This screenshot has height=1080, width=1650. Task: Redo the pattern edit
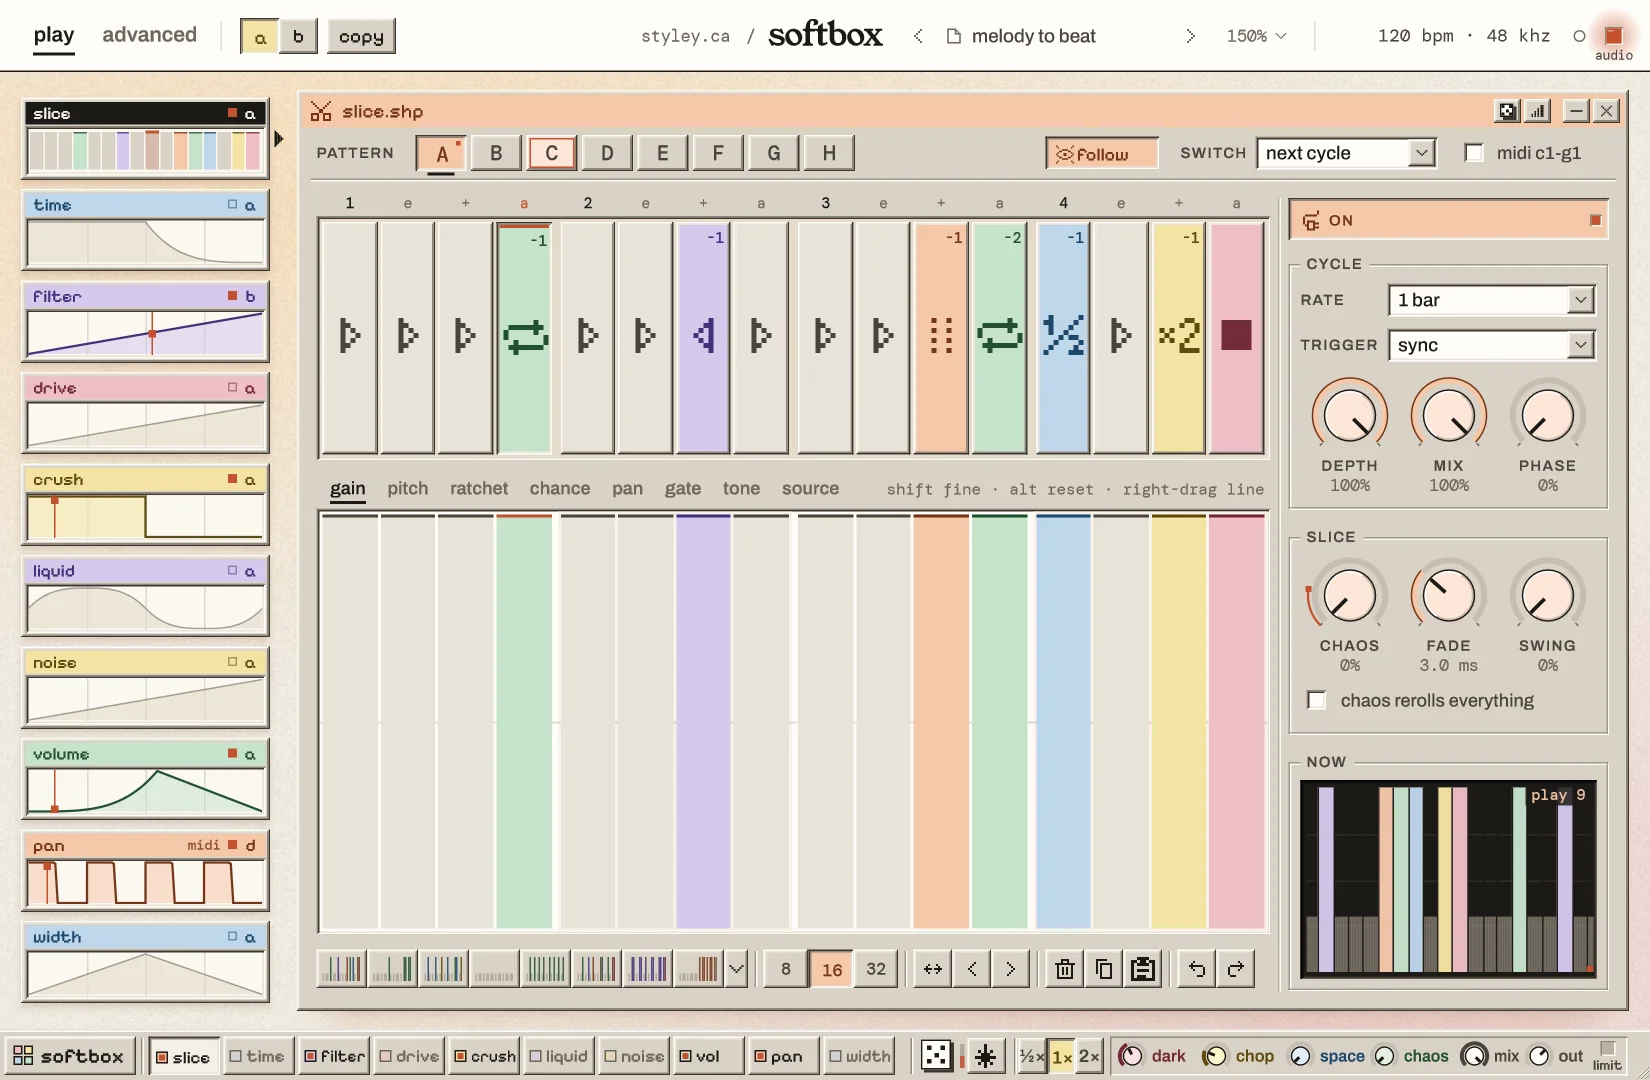click(1236, 969)
